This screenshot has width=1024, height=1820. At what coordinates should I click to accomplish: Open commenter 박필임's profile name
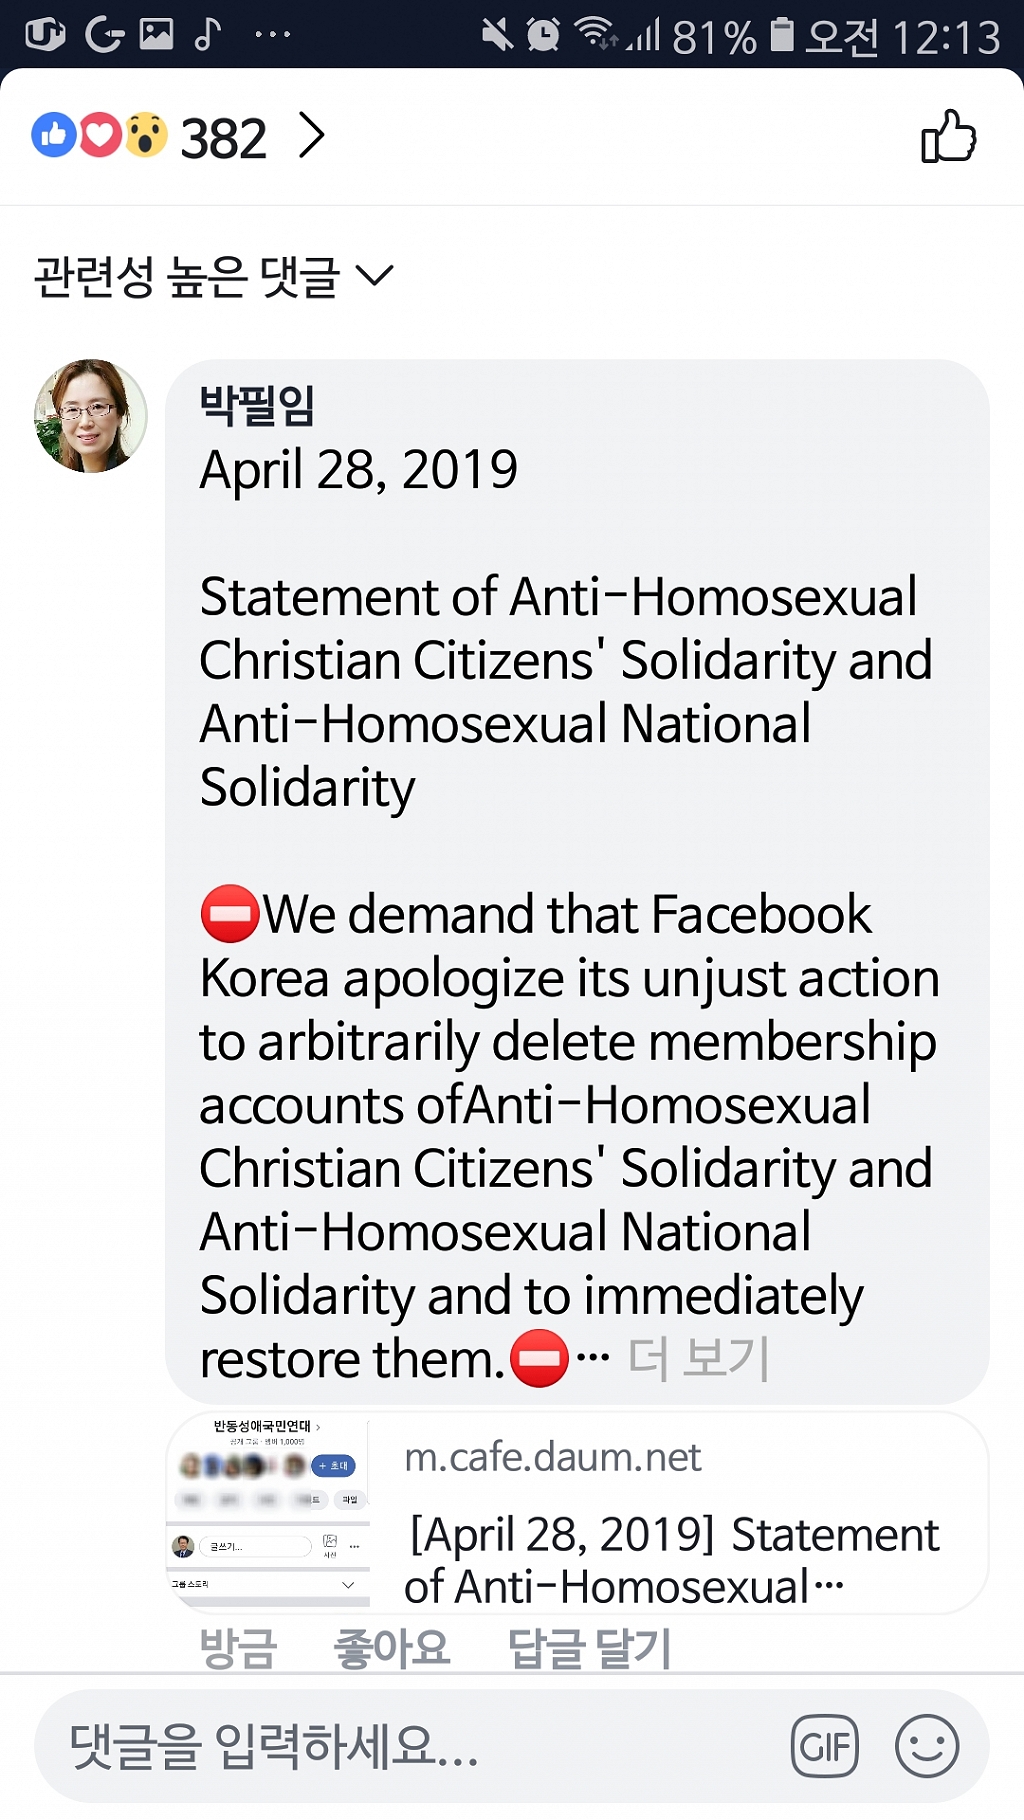point(257,405)
